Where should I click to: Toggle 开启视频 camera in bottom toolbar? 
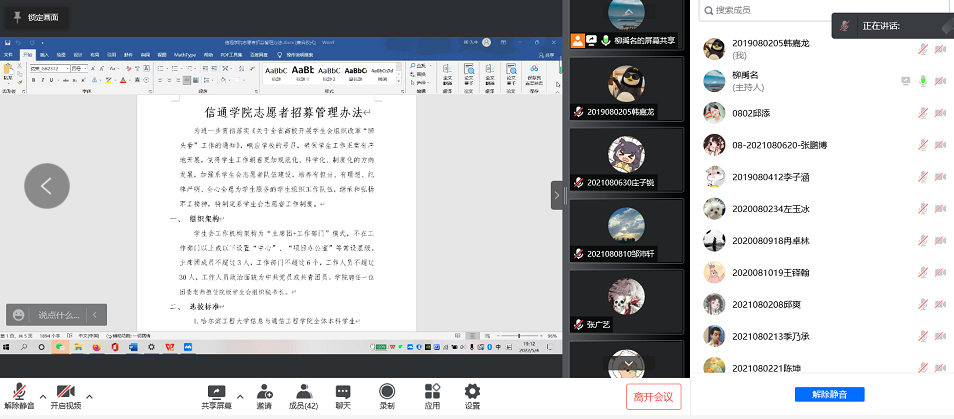(65, 392)
